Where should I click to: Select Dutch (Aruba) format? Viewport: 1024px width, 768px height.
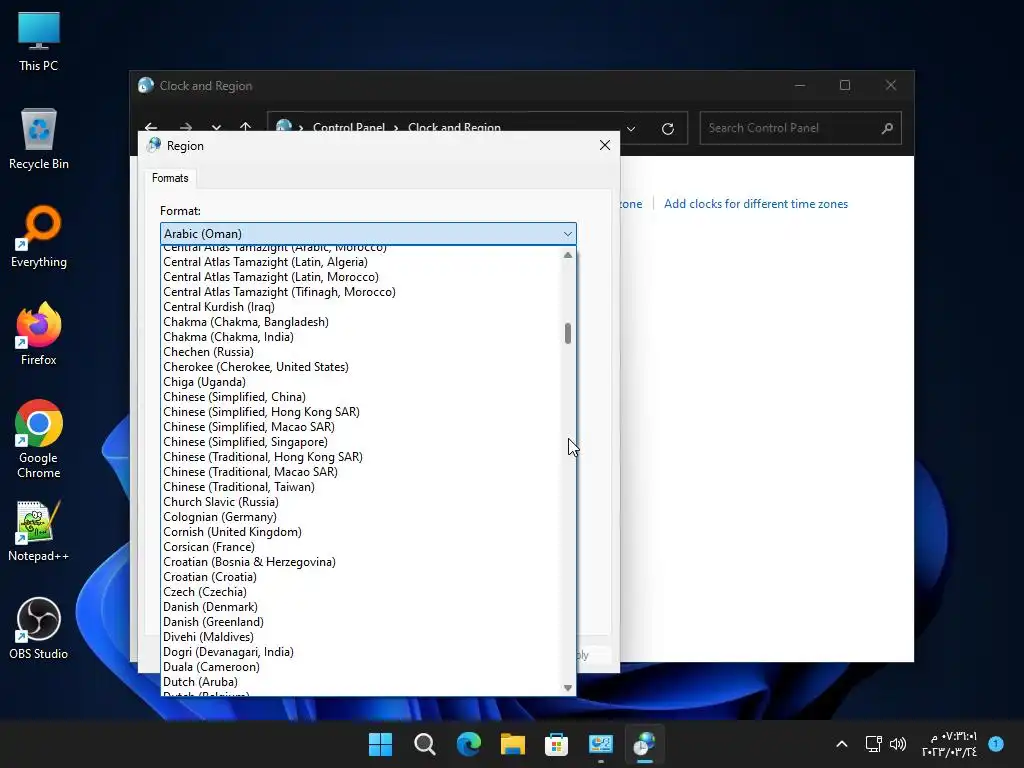coord(361,682)
